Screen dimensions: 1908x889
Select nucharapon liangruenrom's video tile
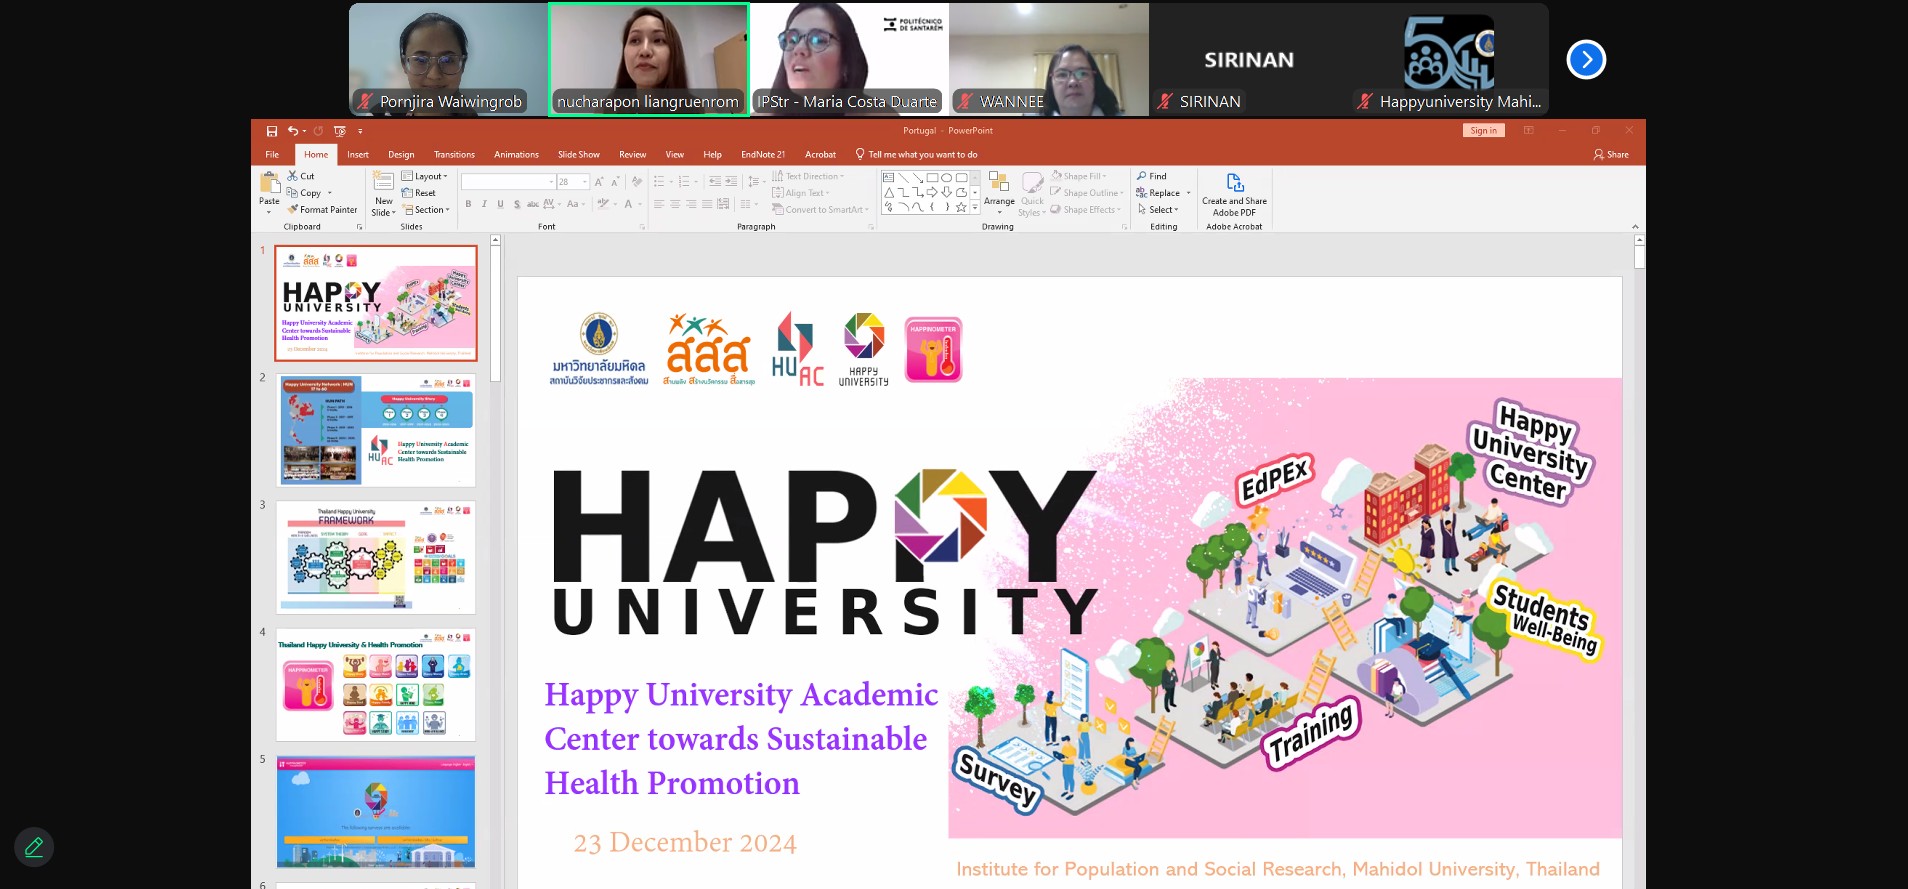648,59
